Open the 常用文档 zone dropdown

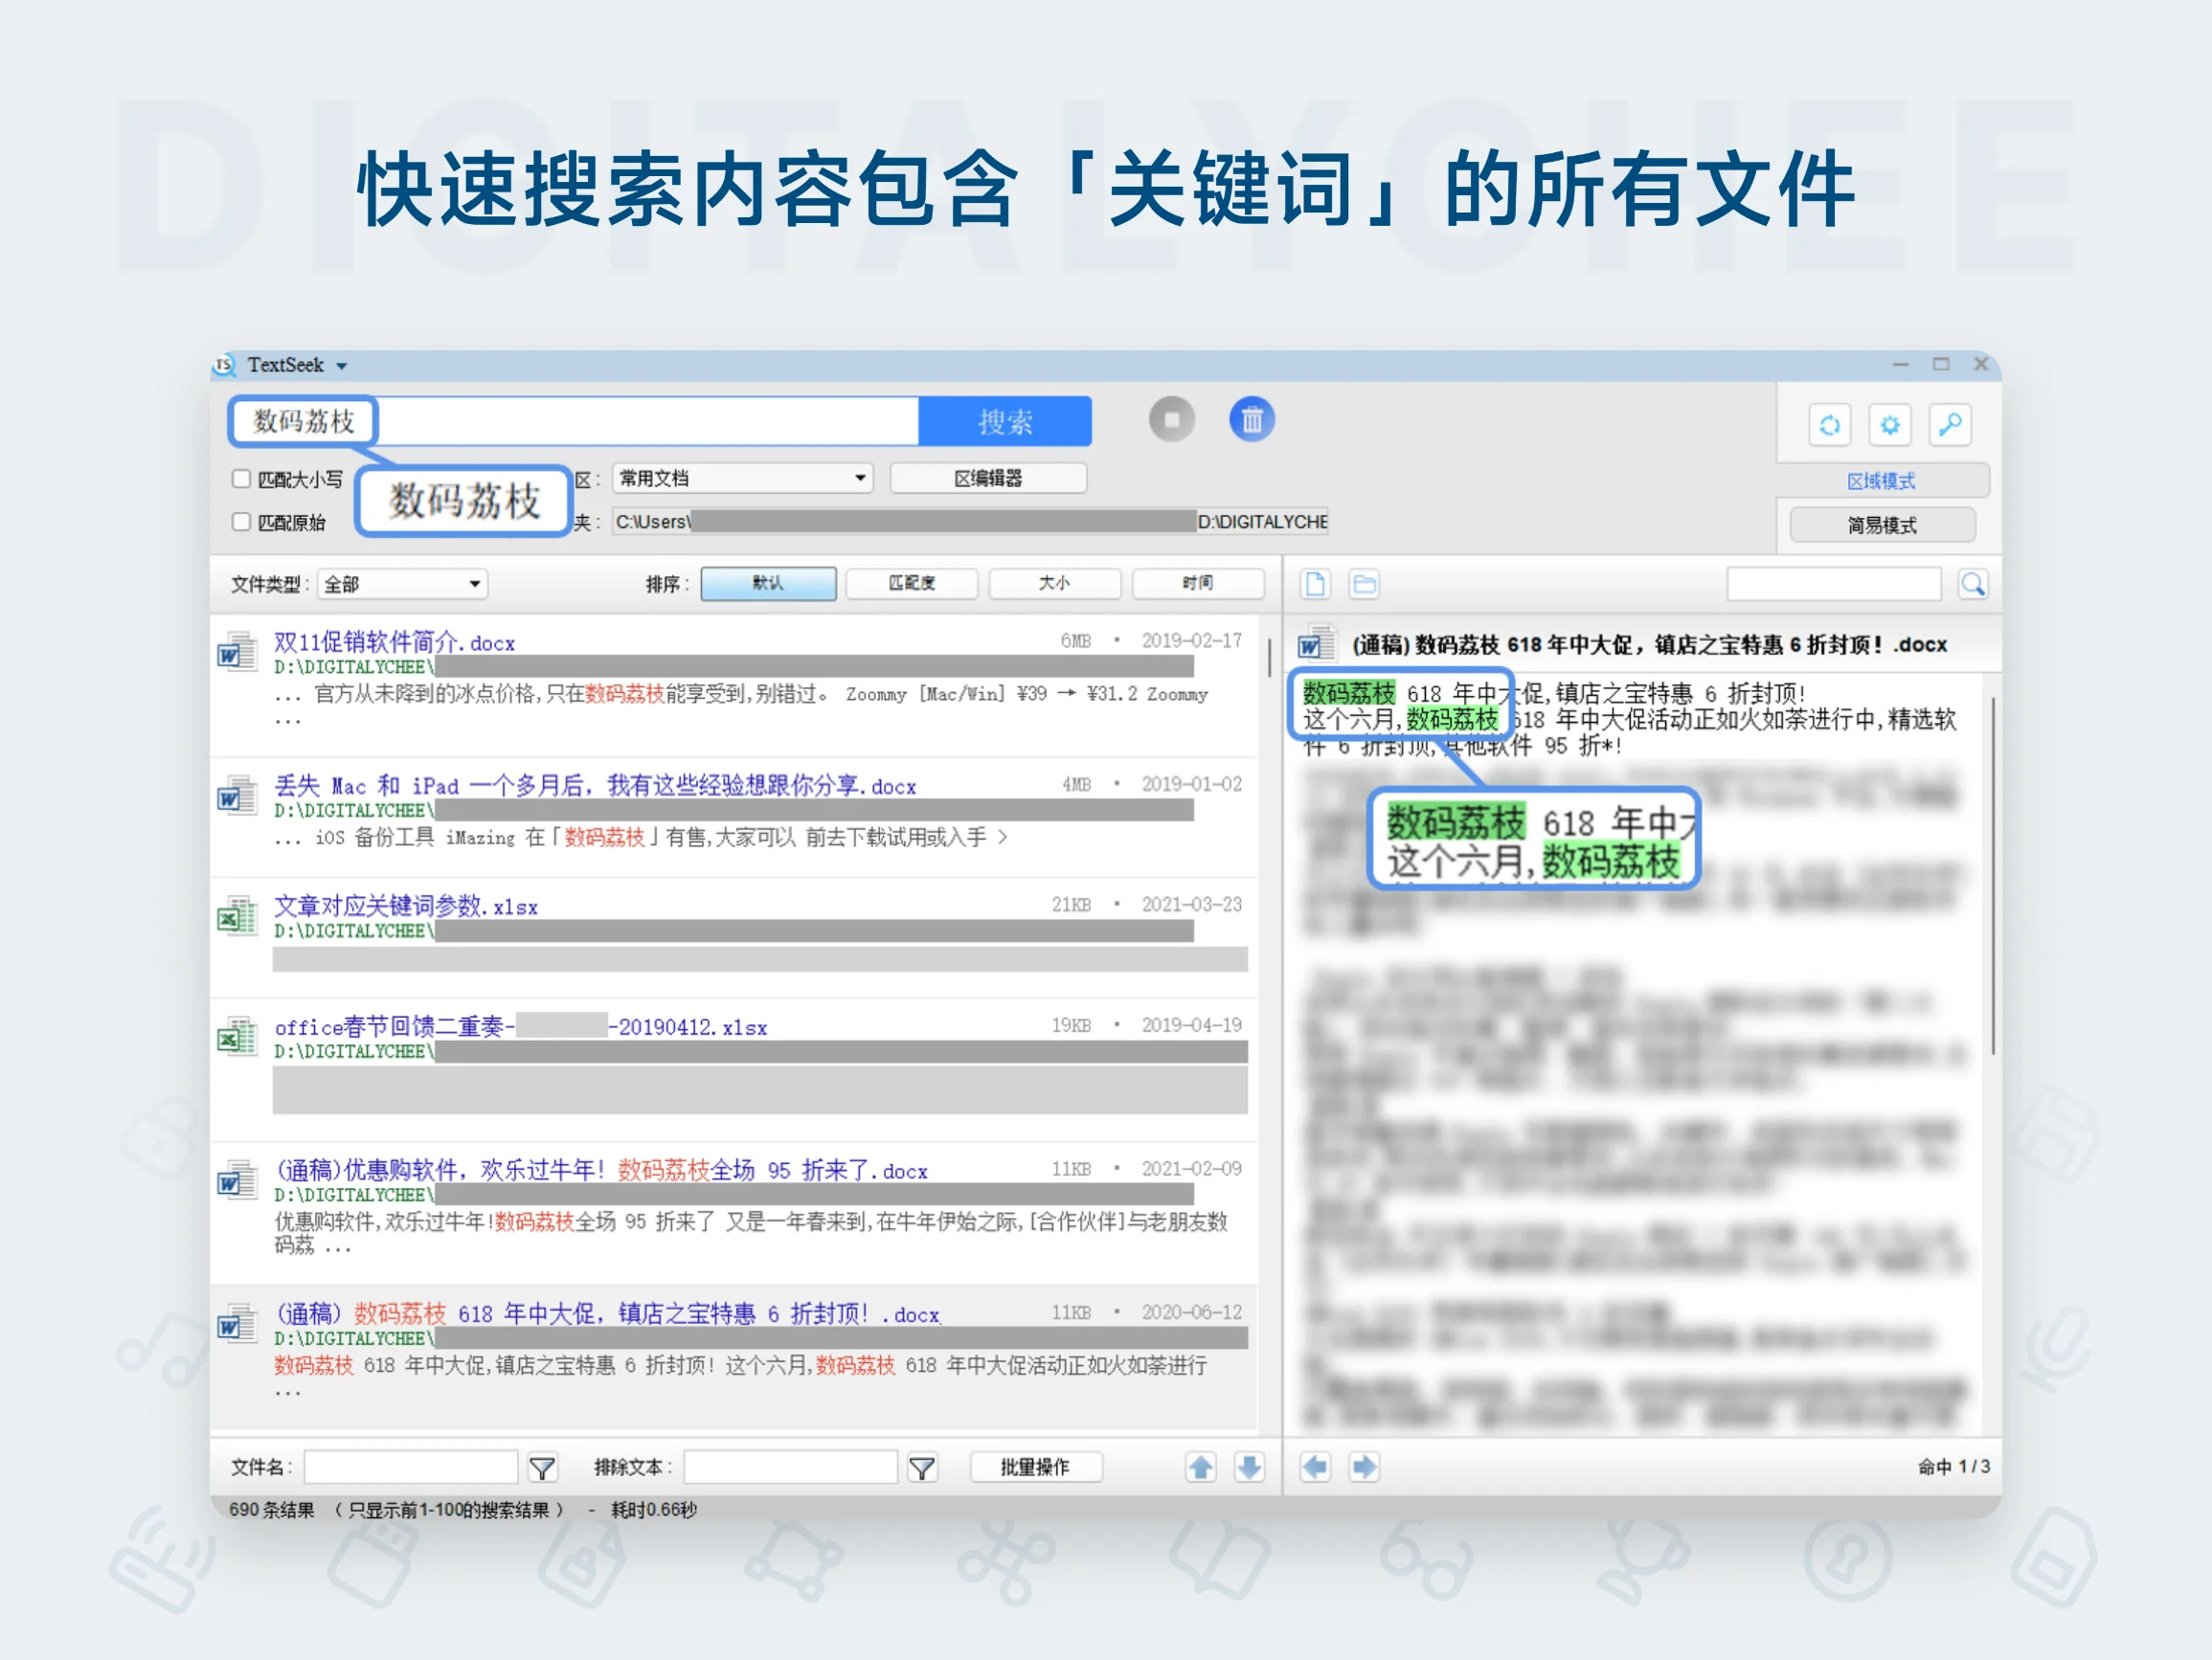(743, 478)
